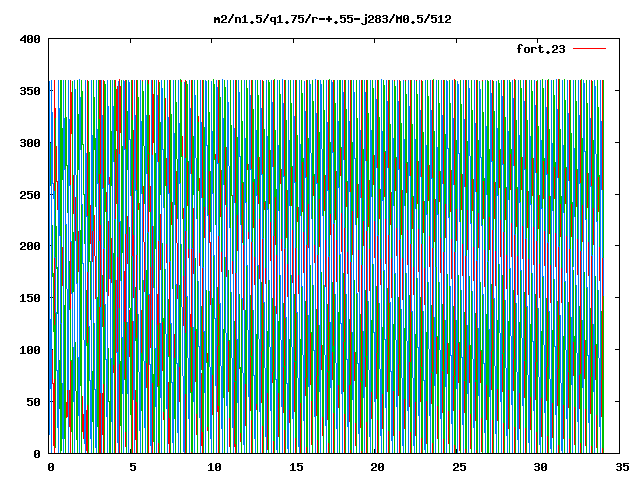Click y-axis label 400
The height and width of the screenshot is (480, 640).
click(x=30, y=39)
